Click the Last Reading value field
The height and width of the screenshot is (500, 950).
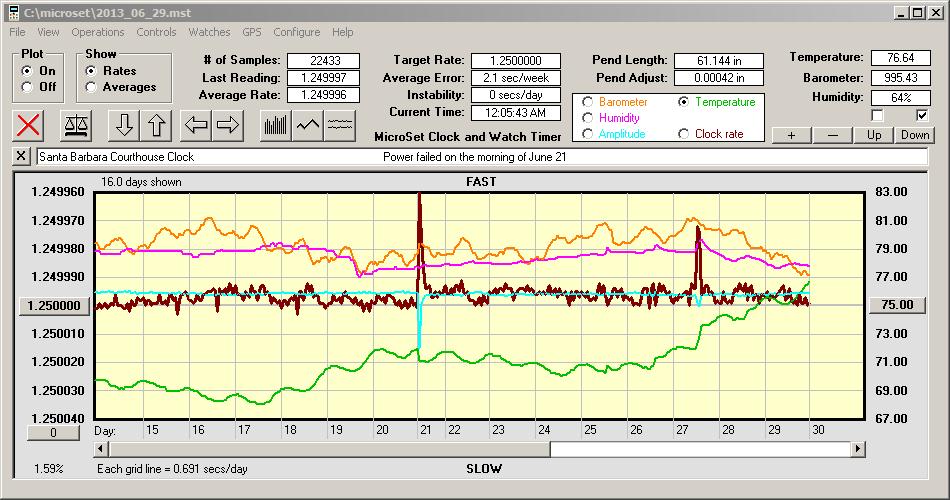coord(324,78)
